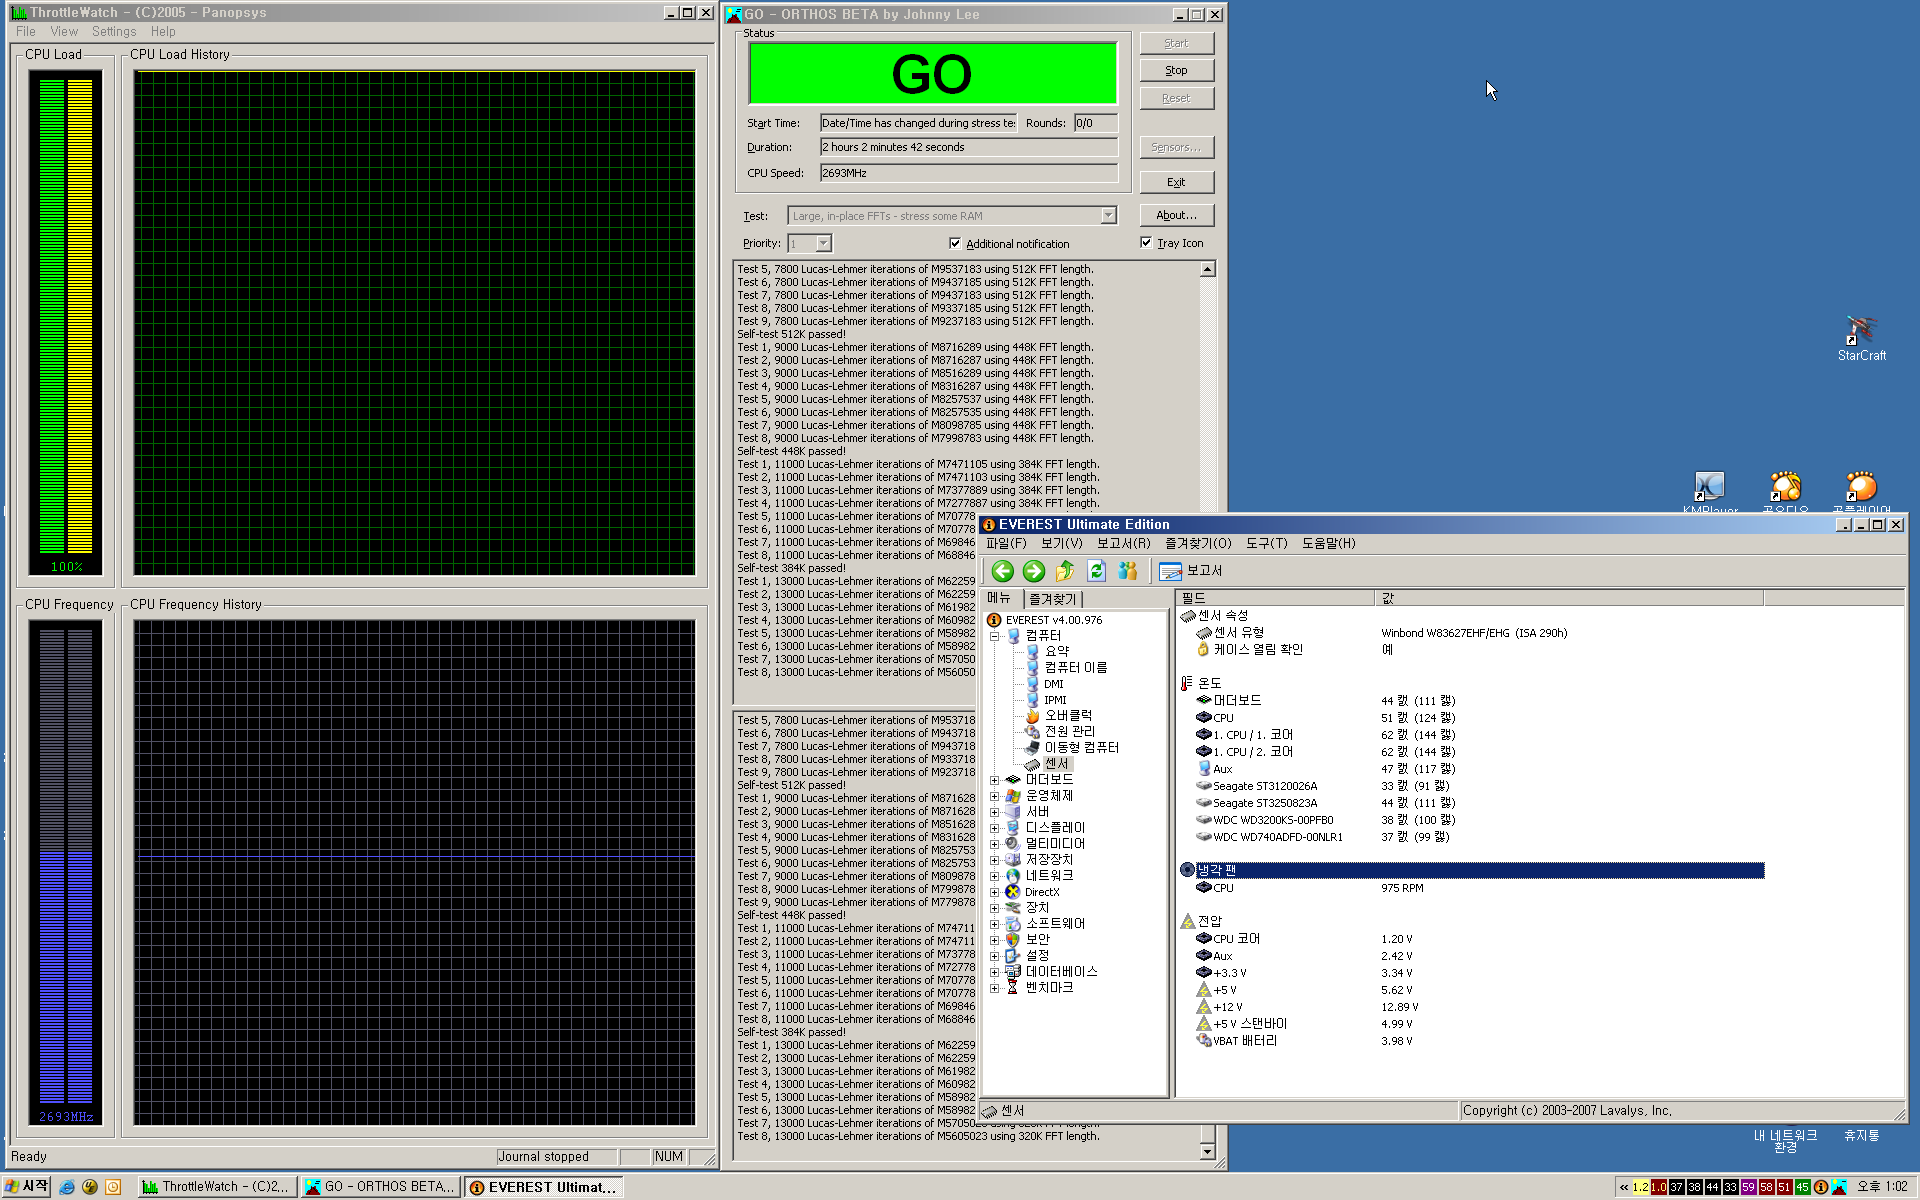Click the green 45 temperature tray icon

click(1802, 1187)
